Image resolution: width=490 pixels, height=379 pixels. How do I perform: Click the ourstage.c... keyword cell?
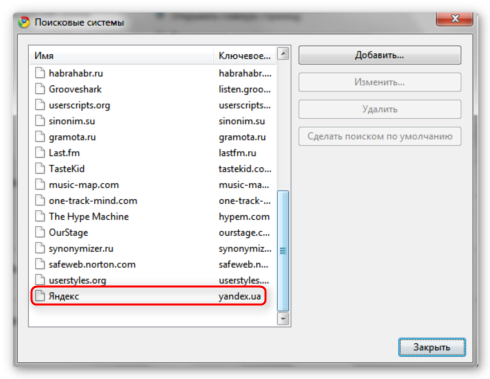[244, 233]
